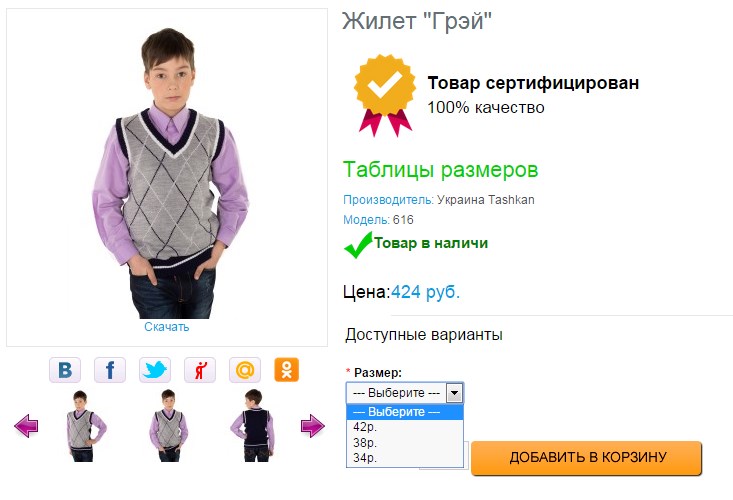Share on Odnoklassniki orange icon
733x500 pixels.
pyautogui.click(x=287, y=370)
